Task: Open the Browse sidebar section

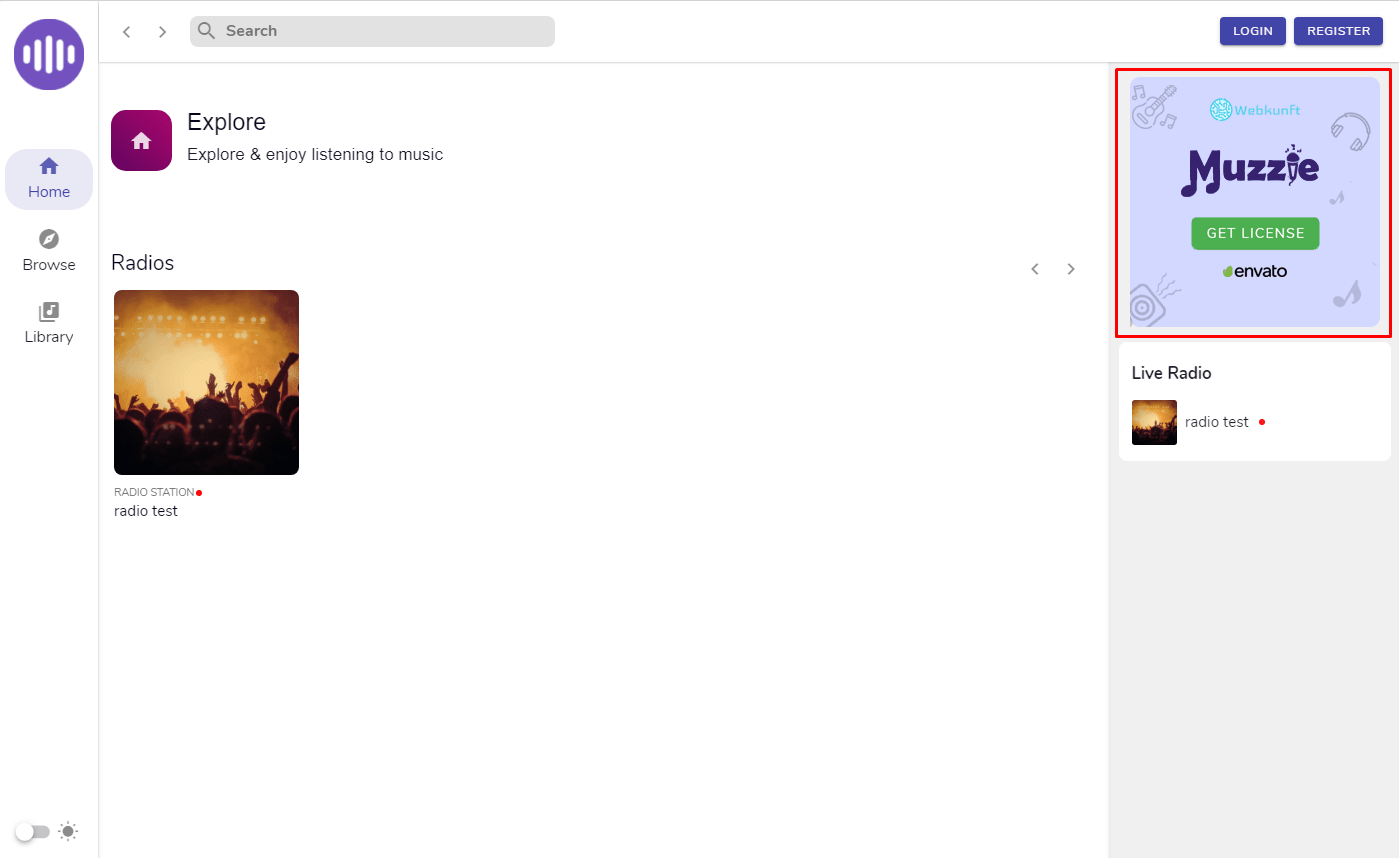Action: [49, 251]
